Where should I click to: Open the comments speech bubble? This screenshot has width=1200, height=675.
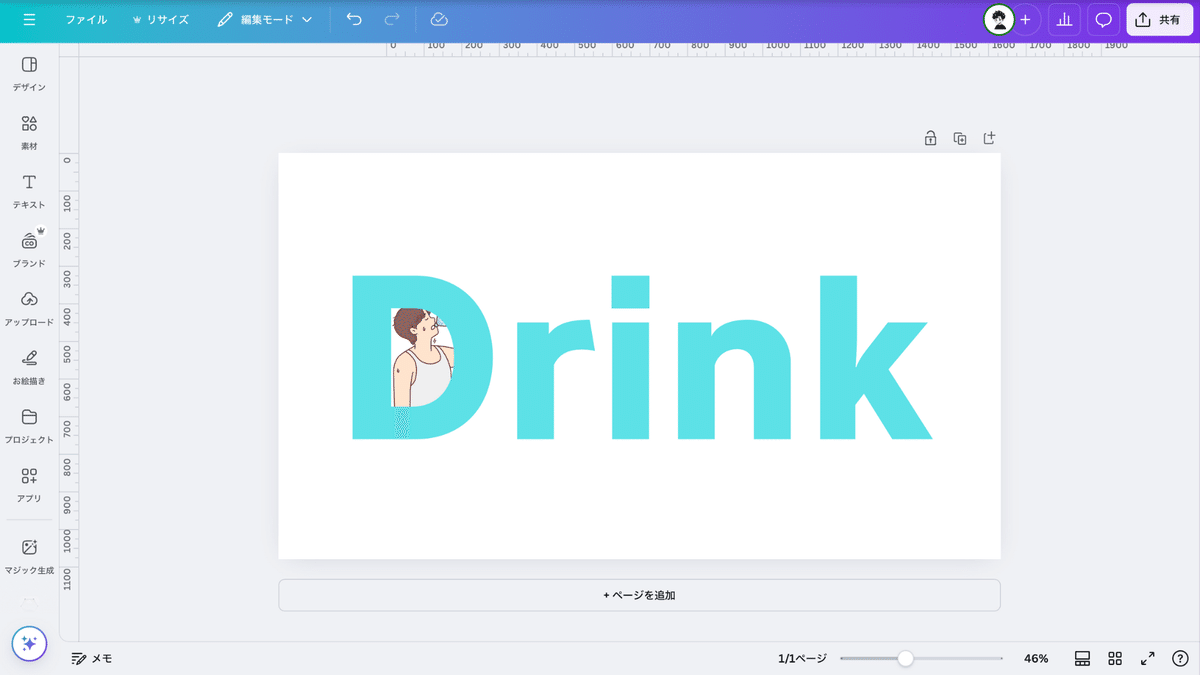pyautogui.click(x=1104, y=20)
